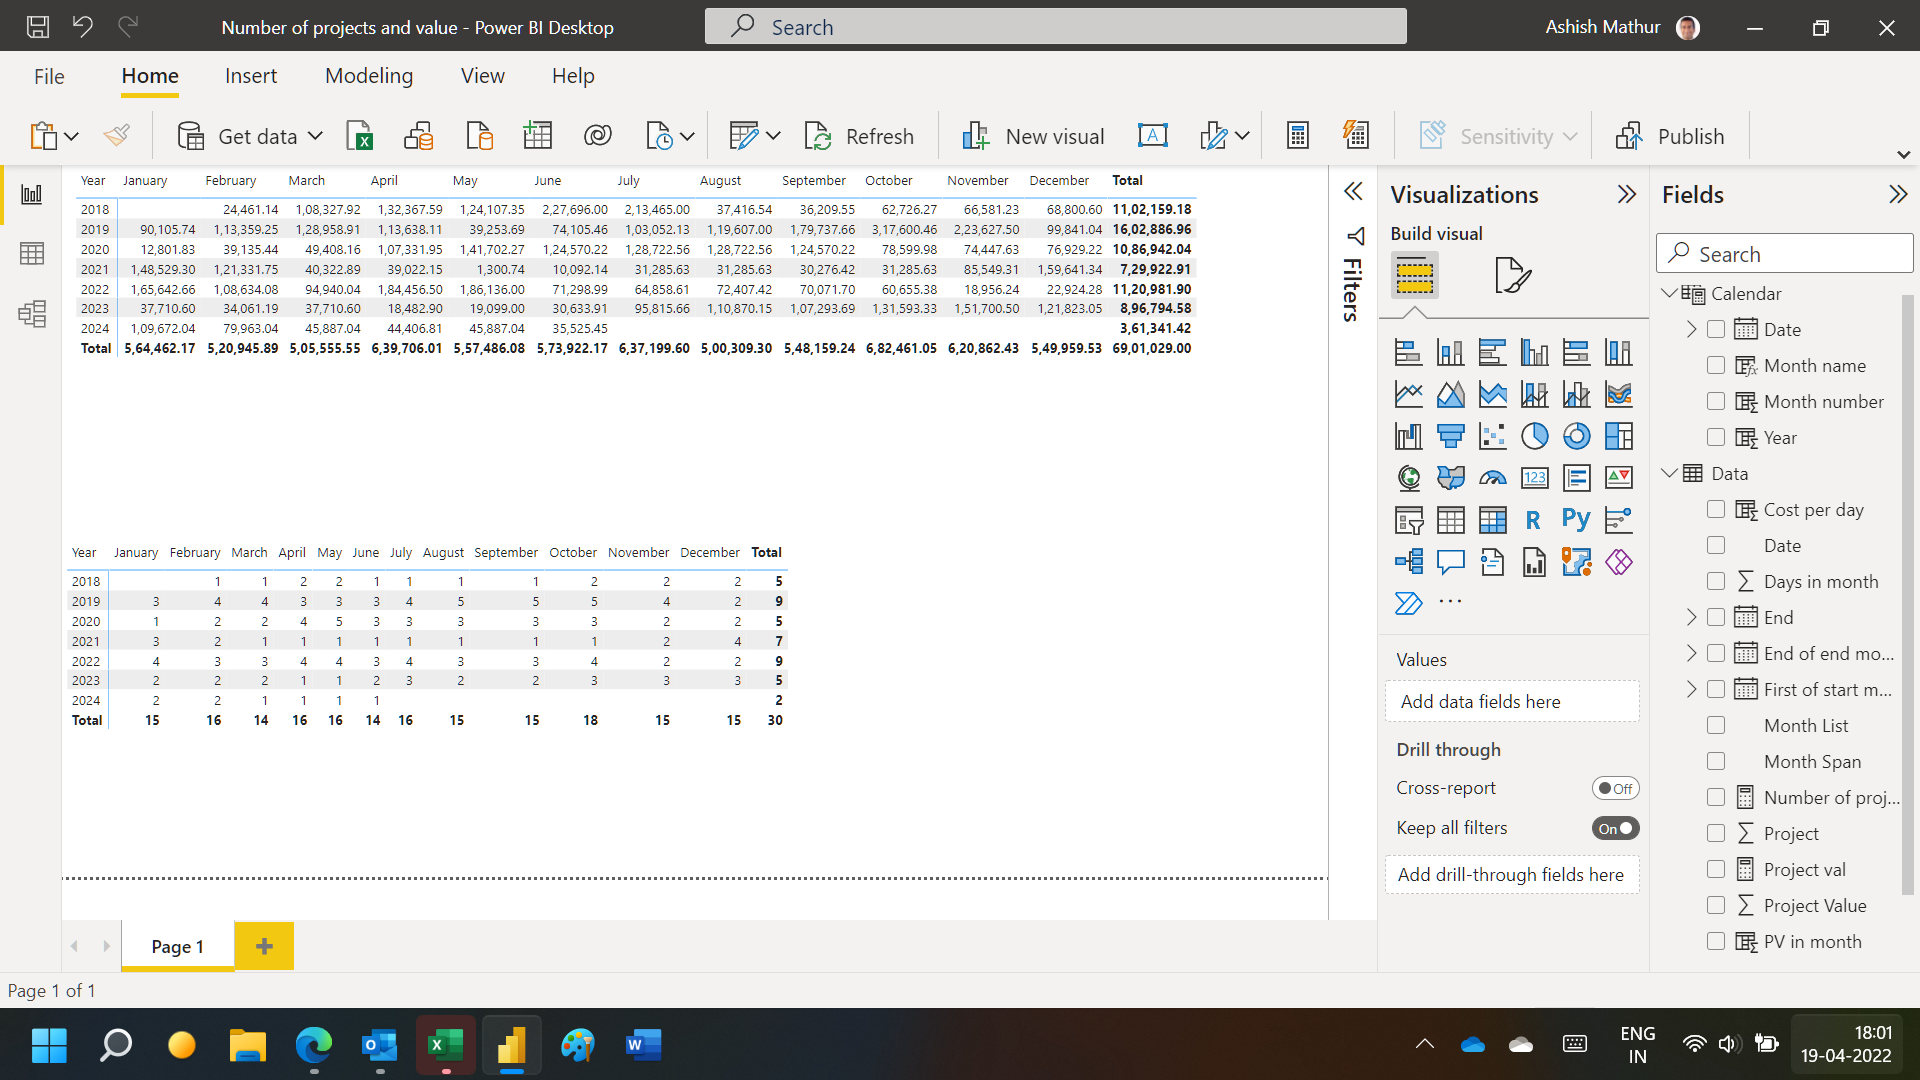Switch to the View tab
The height and width of the screenshot is (1080, 1920).
click(x=483, y=76)
